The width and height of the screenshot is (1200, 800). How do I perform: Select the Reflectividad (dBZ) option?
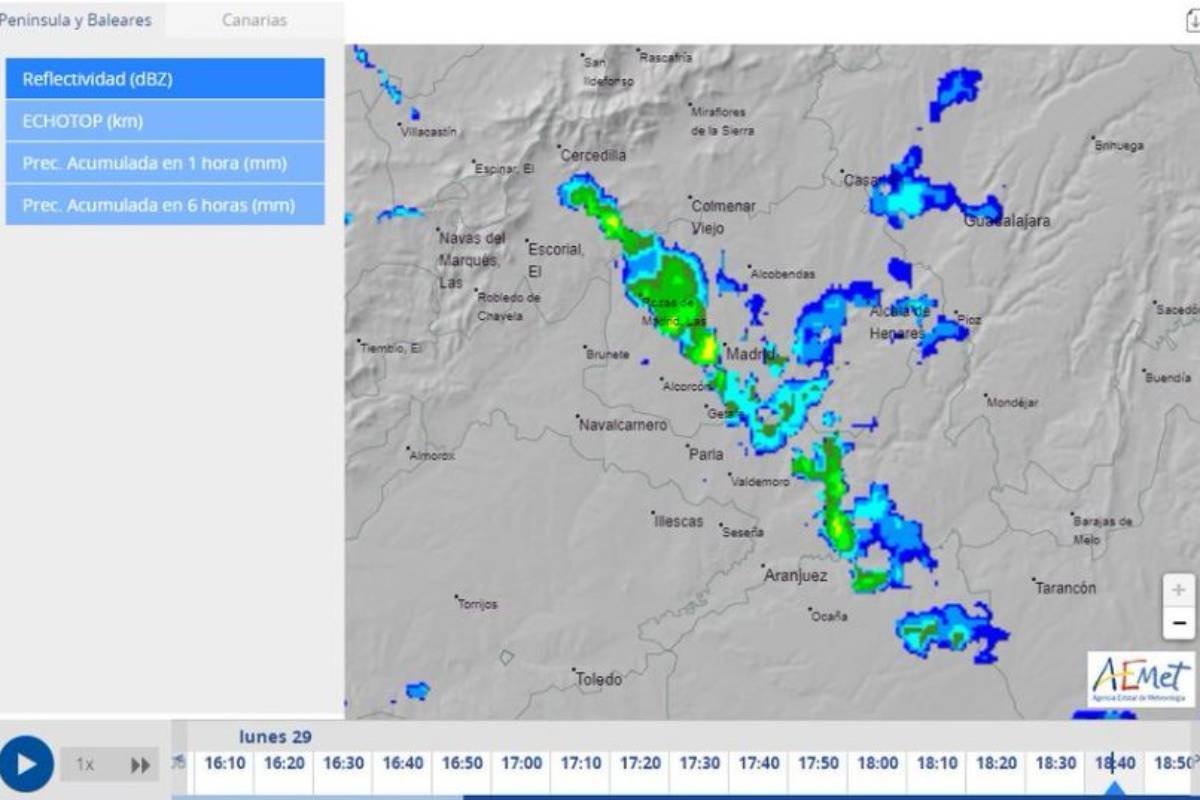(x=165, y=78)
